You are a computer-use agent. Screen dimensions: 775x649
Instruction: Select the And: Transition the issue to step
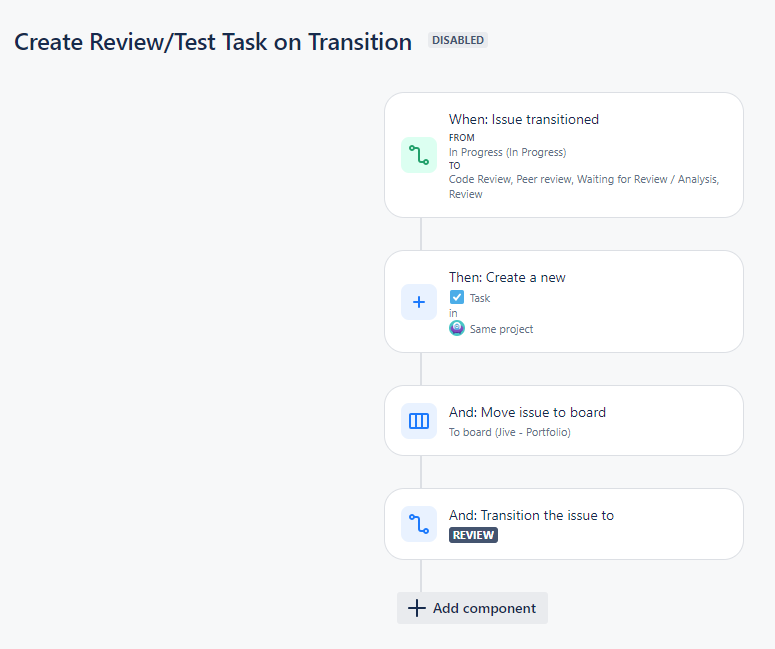coord(564,524)
